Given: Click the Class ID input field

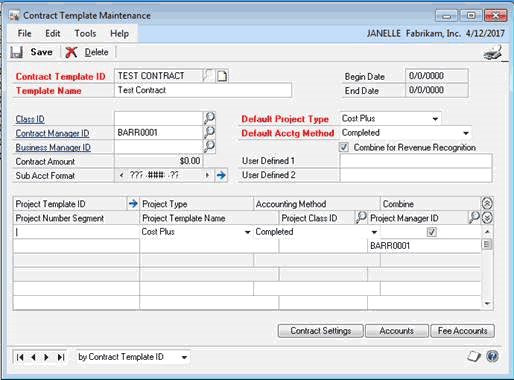Looking at the screenshot, I should [158, 118].
